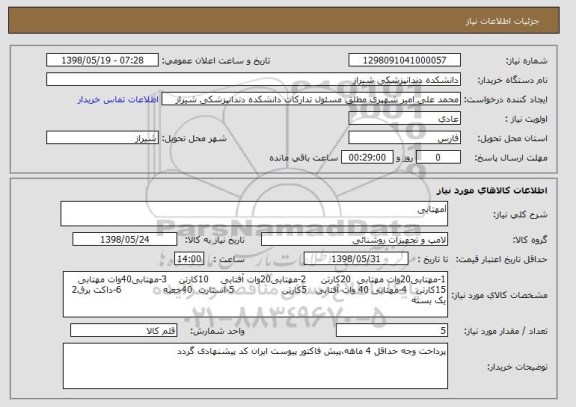
Task: Click the goods group field لامپ و تجهیزات روشنائی
Action: (354, 239)
